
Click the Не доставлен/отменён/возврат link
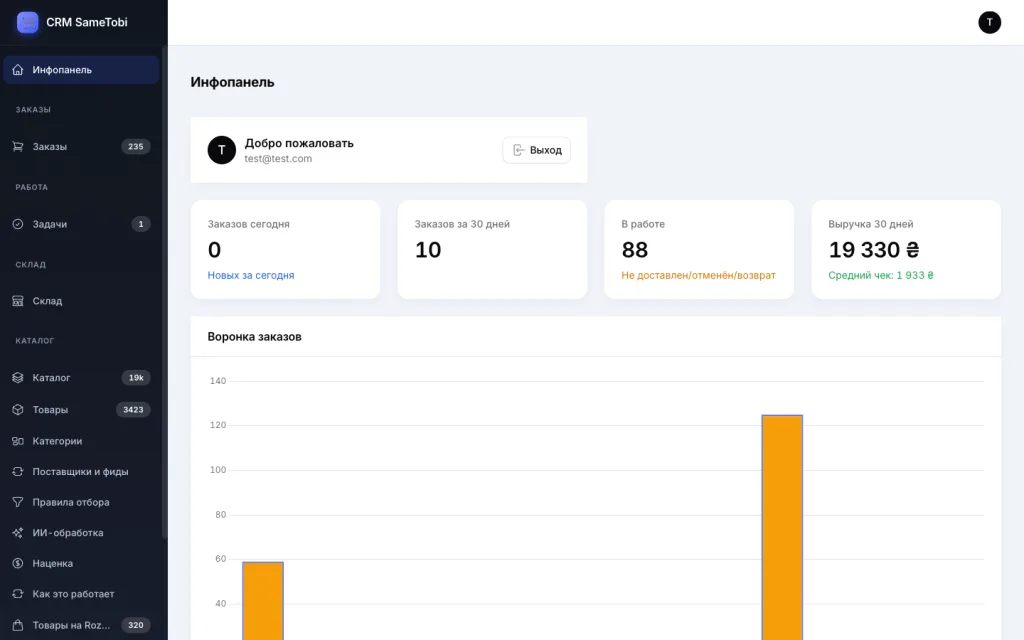click(698, 276)
